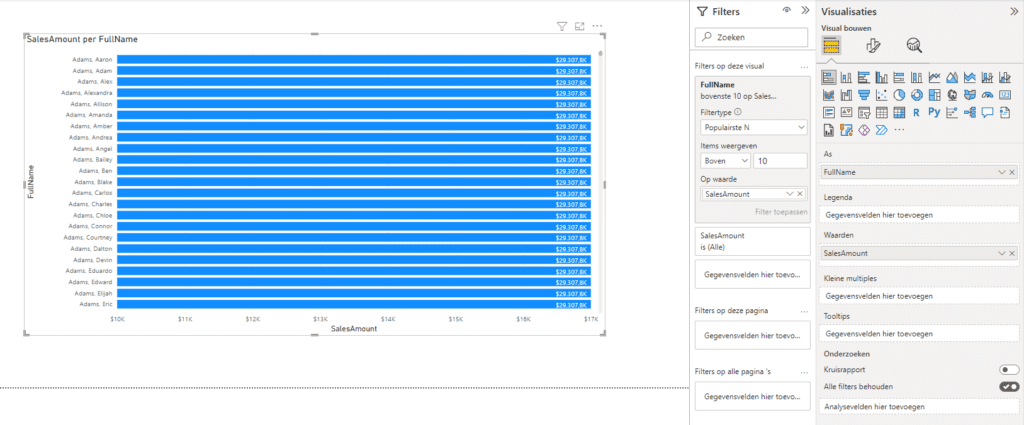Select the area chart visual
The width and height of the screenshot is (1024, 425).
(952, 77)
